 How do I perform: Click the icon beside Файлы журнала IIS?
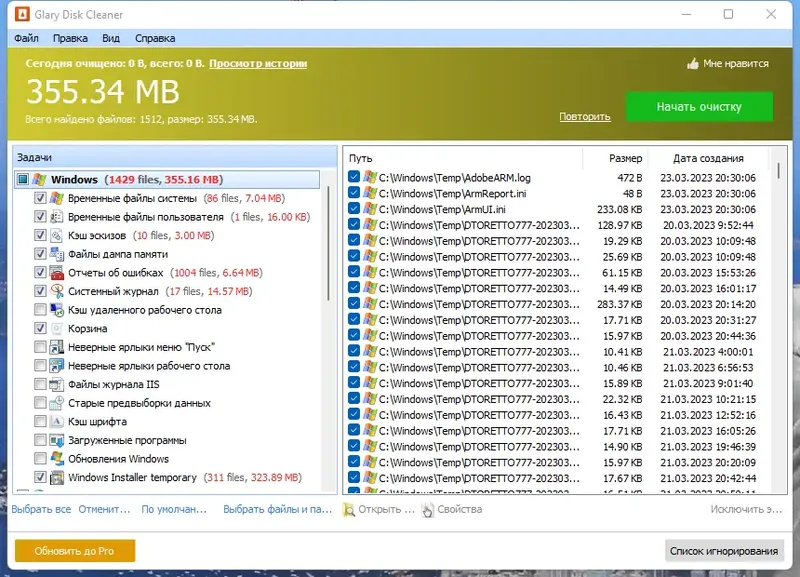(57, 384)
